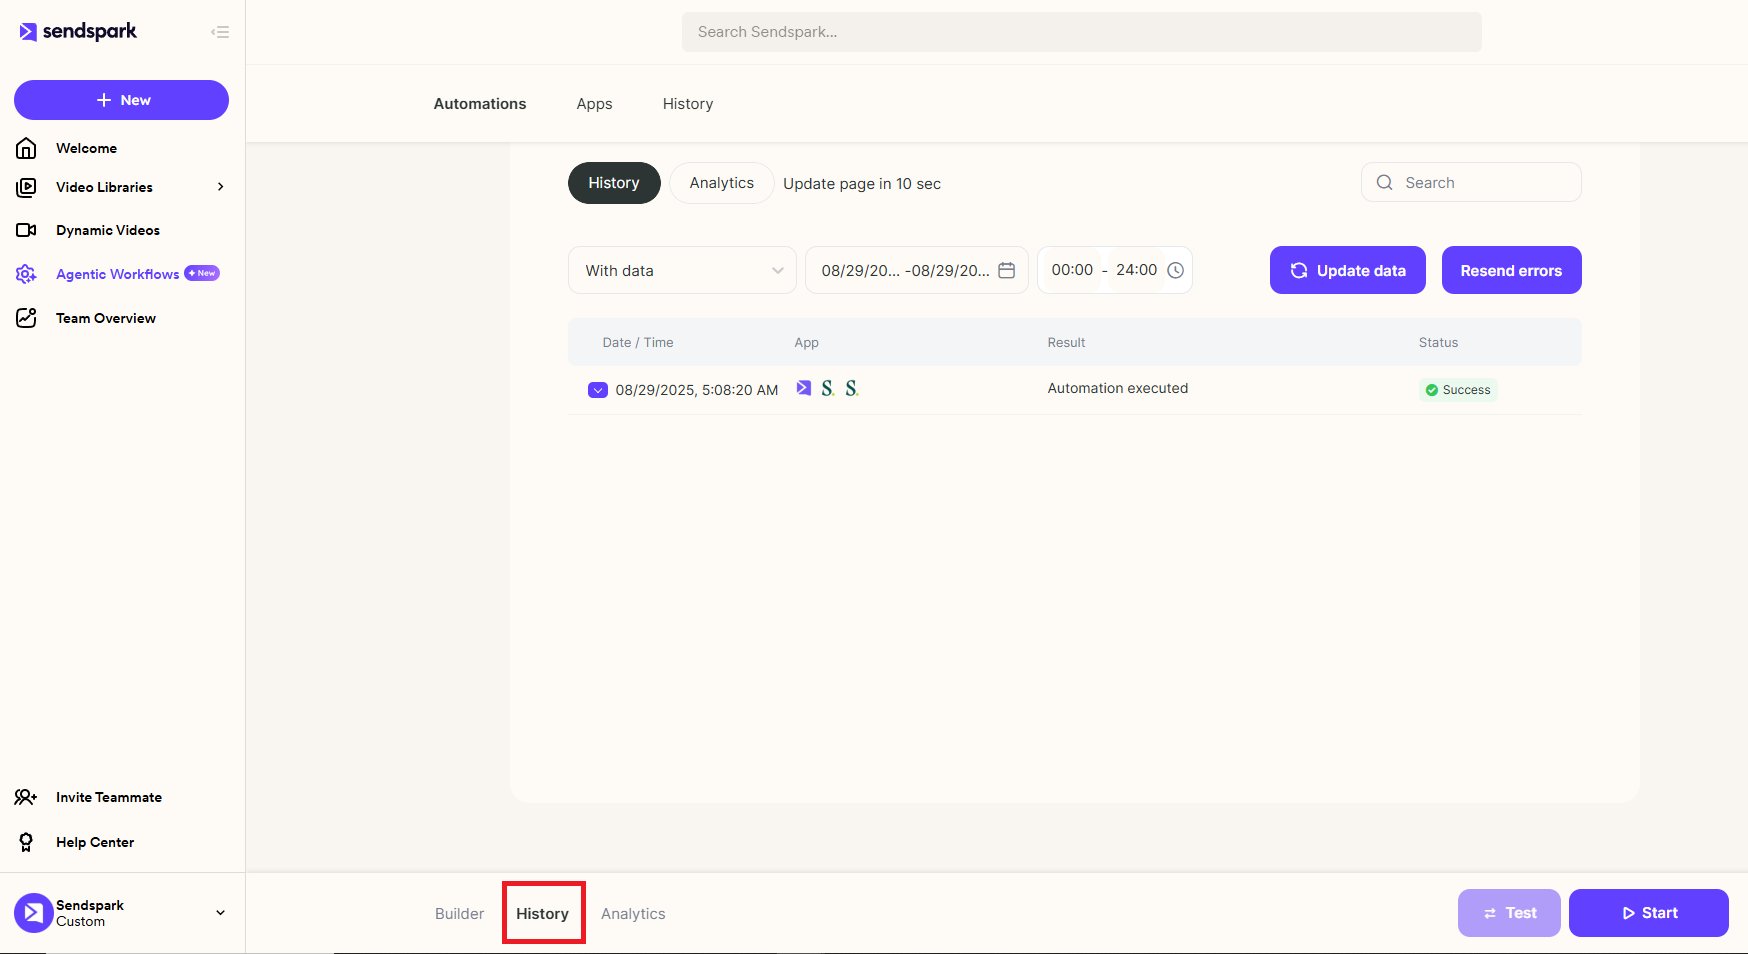Open Agentic Workflows link
The width and height of the screenshot is (1748, 954).
coord(118,274)
